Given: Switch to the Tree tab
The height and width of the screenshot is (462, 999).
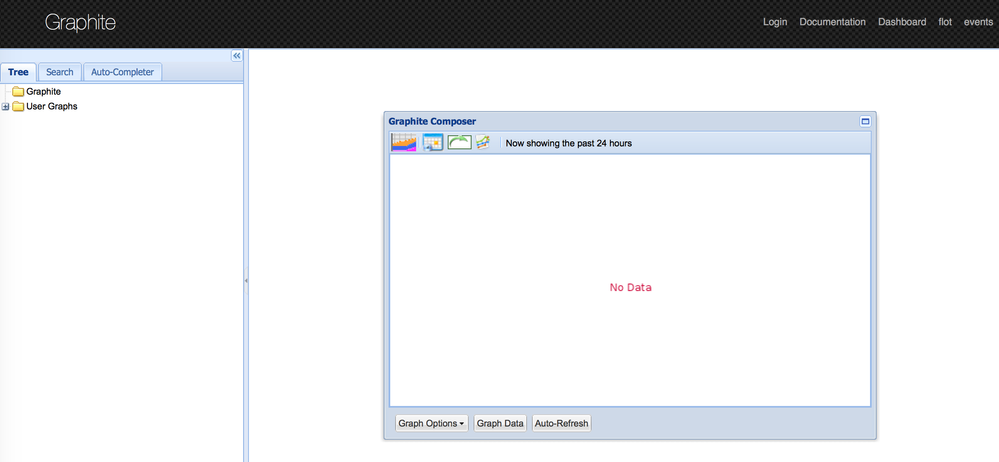Looking at the screenshot, I should point(18,72).
